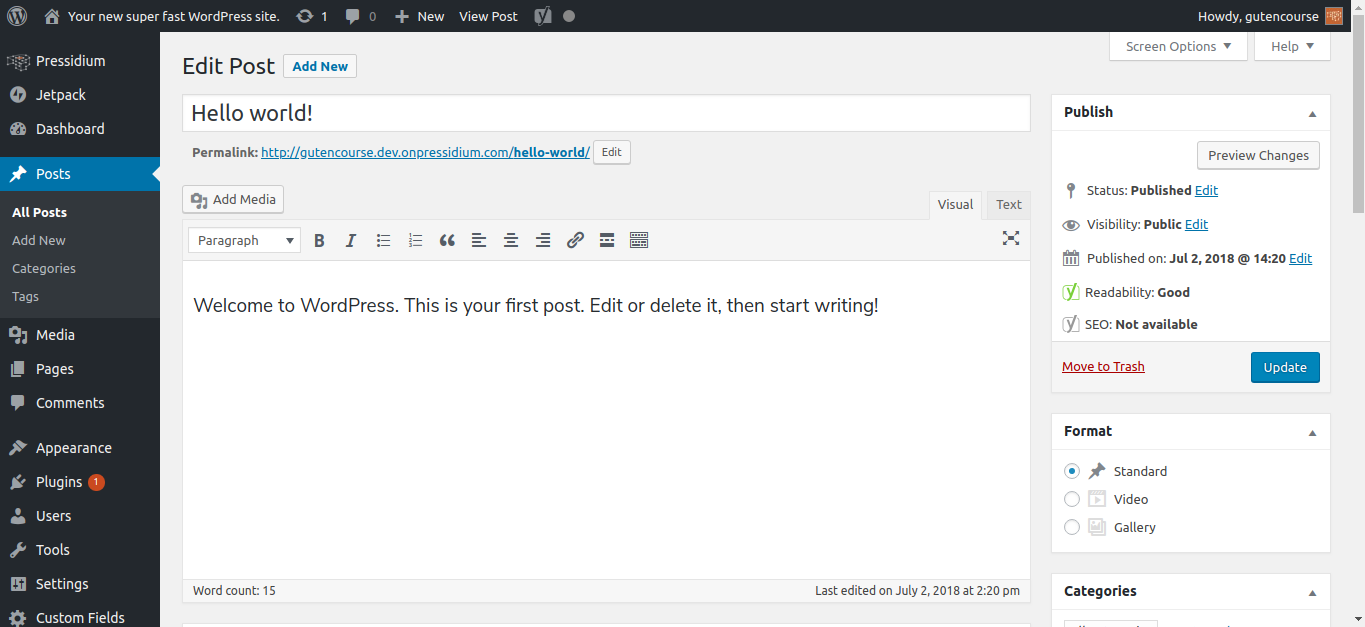
Task: Collapse the Categories box
Action: pos(1312,593)
